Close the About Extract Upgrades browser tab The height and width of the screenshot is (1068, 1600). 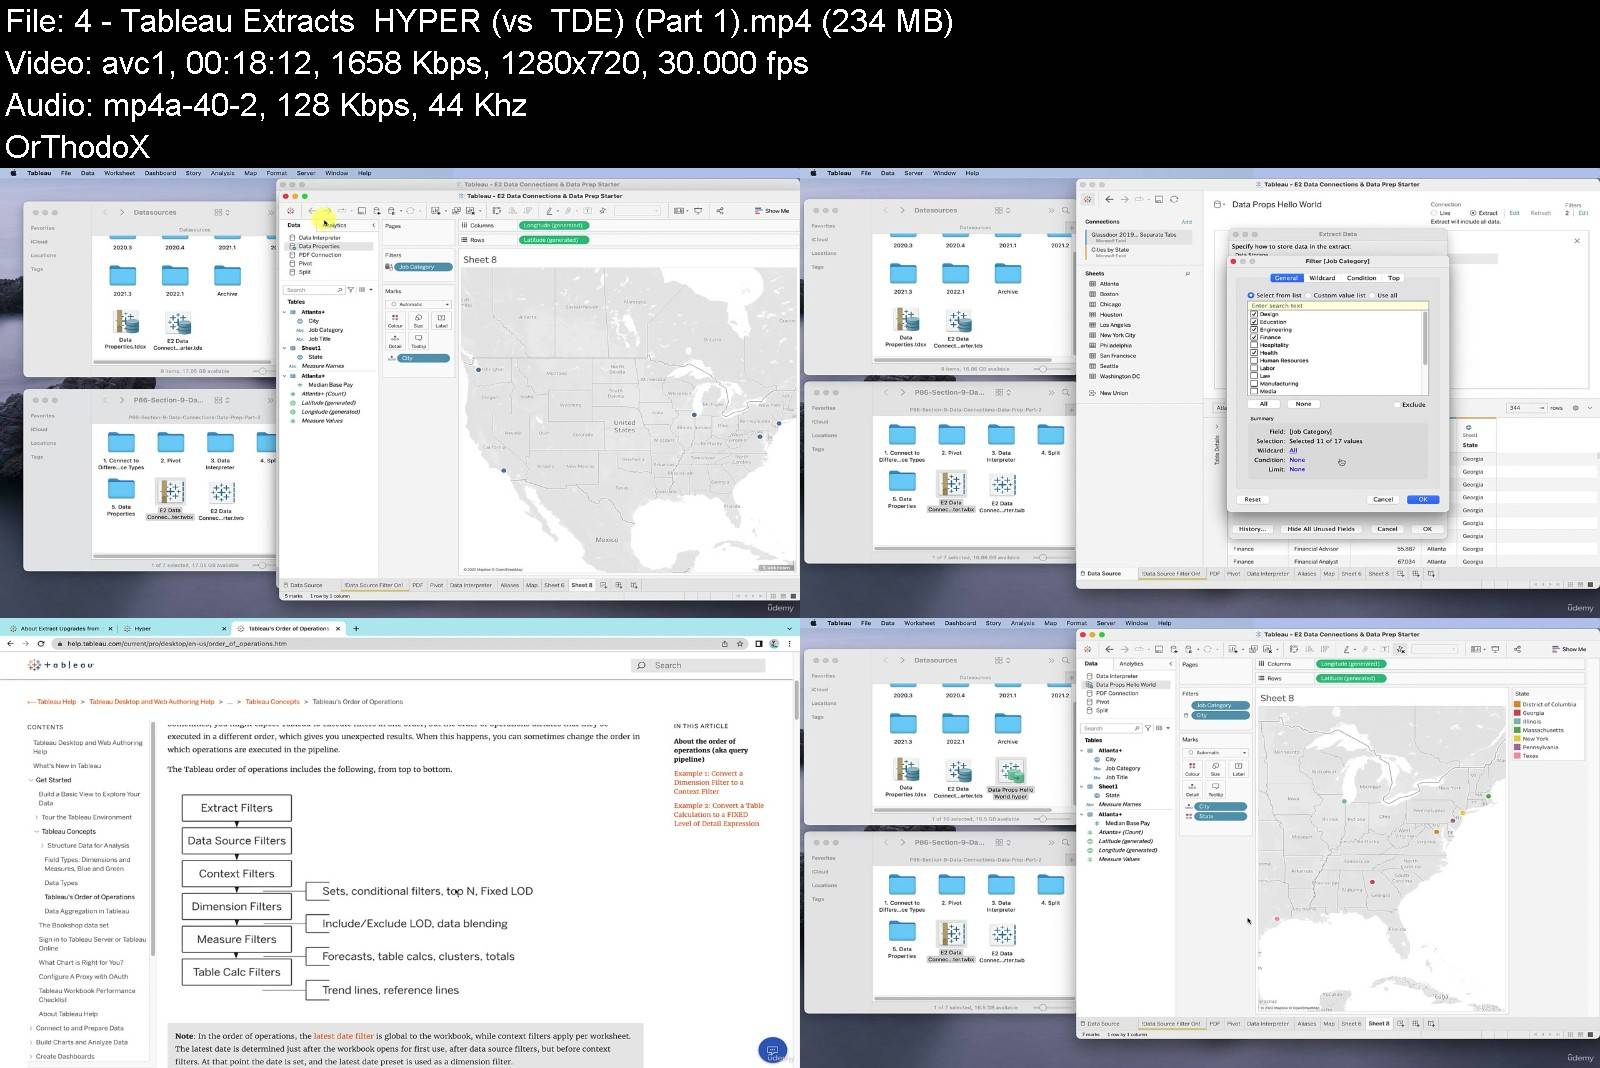point(110,629)
